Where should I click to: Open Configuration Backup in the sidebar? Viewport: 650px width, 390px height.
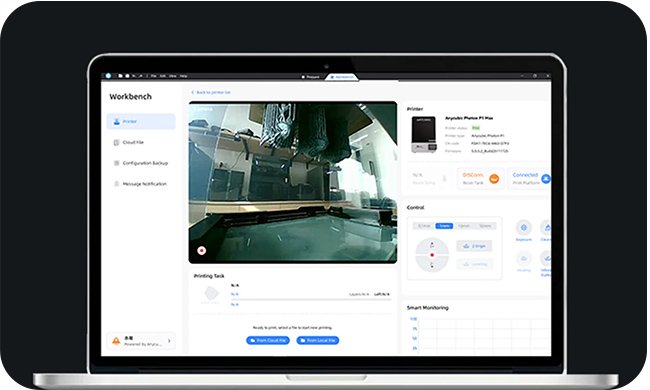click(141, 163)
